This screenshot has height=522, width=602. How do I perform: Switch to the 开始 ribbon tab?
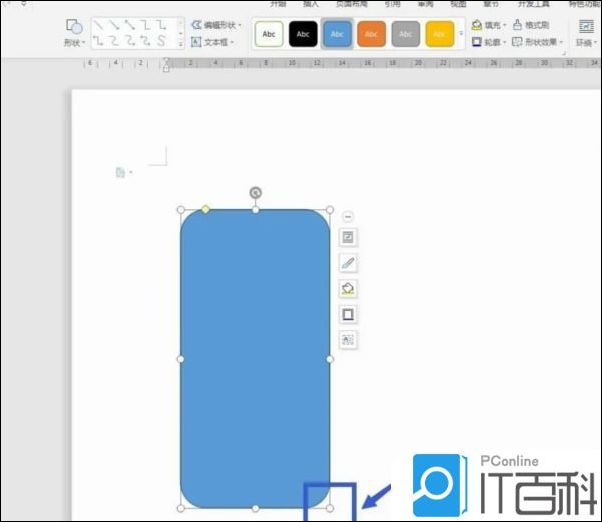coord(278,4)
